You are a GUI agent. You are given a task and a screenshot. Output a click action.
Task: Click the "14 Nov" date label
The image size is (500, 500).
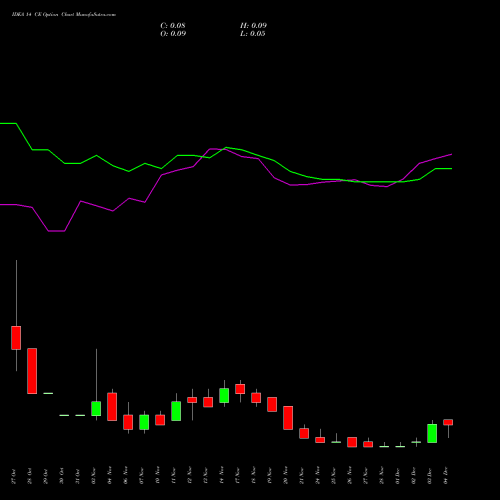[221, 475]
